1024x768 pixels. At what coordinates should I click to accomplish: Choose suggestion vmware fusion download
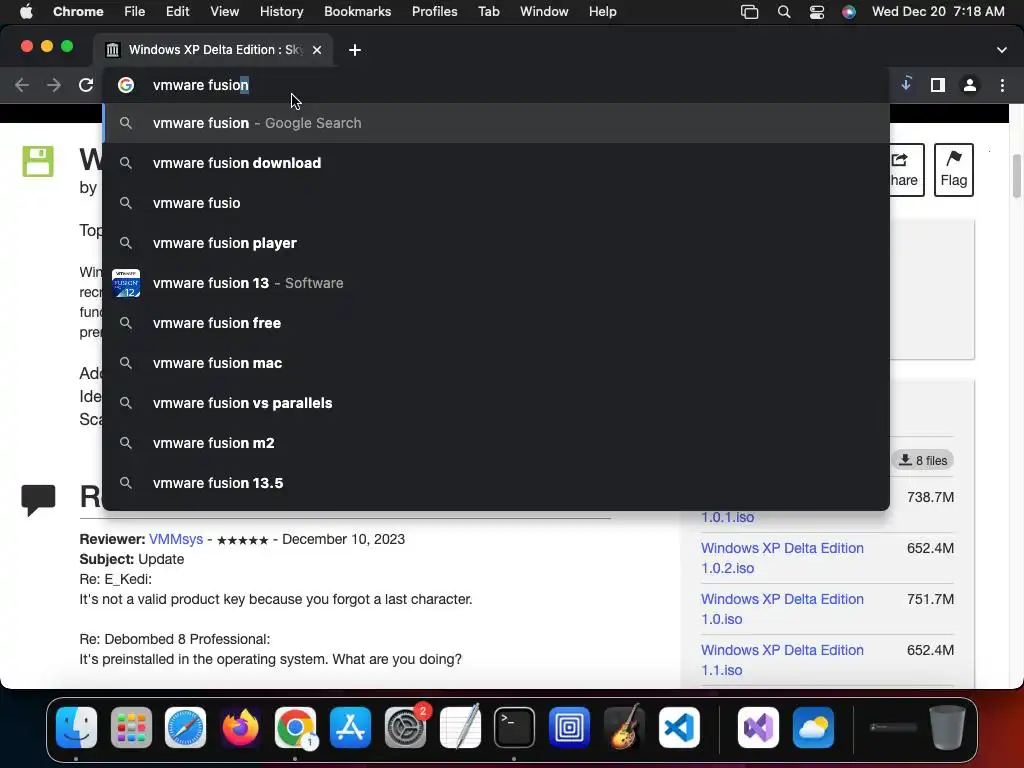[496, 163]
